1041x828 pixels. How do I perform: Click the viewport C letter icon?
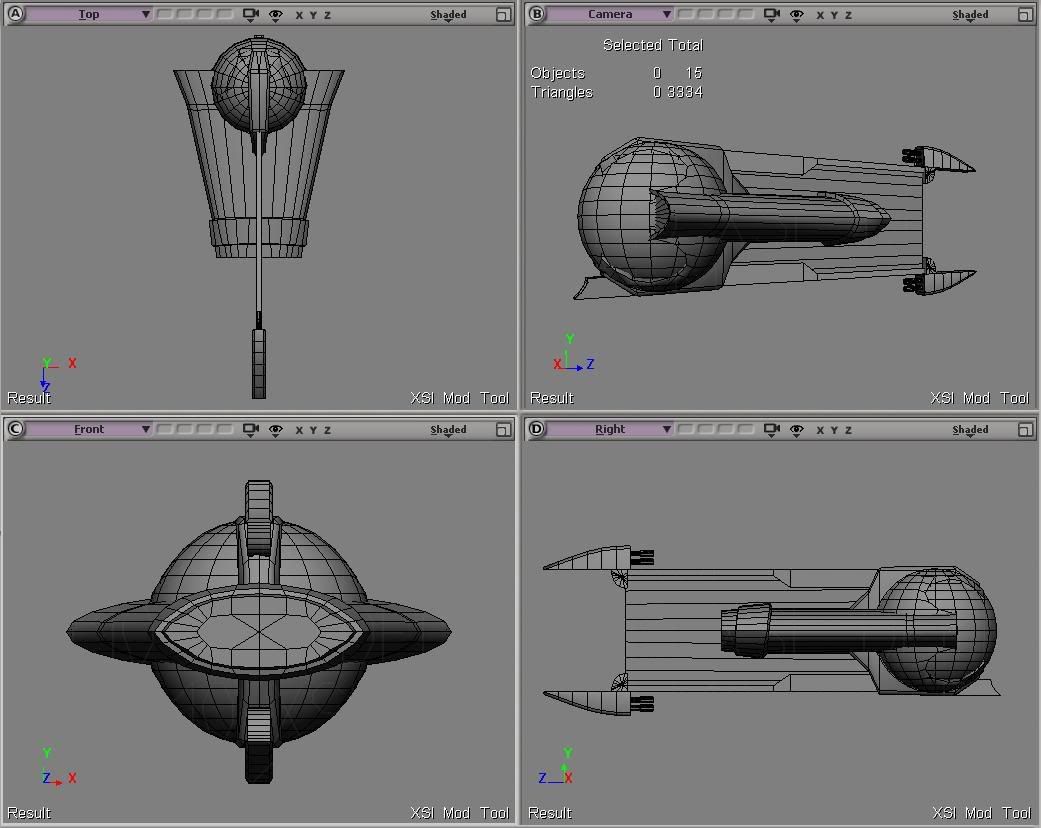(x=15, y=429)
